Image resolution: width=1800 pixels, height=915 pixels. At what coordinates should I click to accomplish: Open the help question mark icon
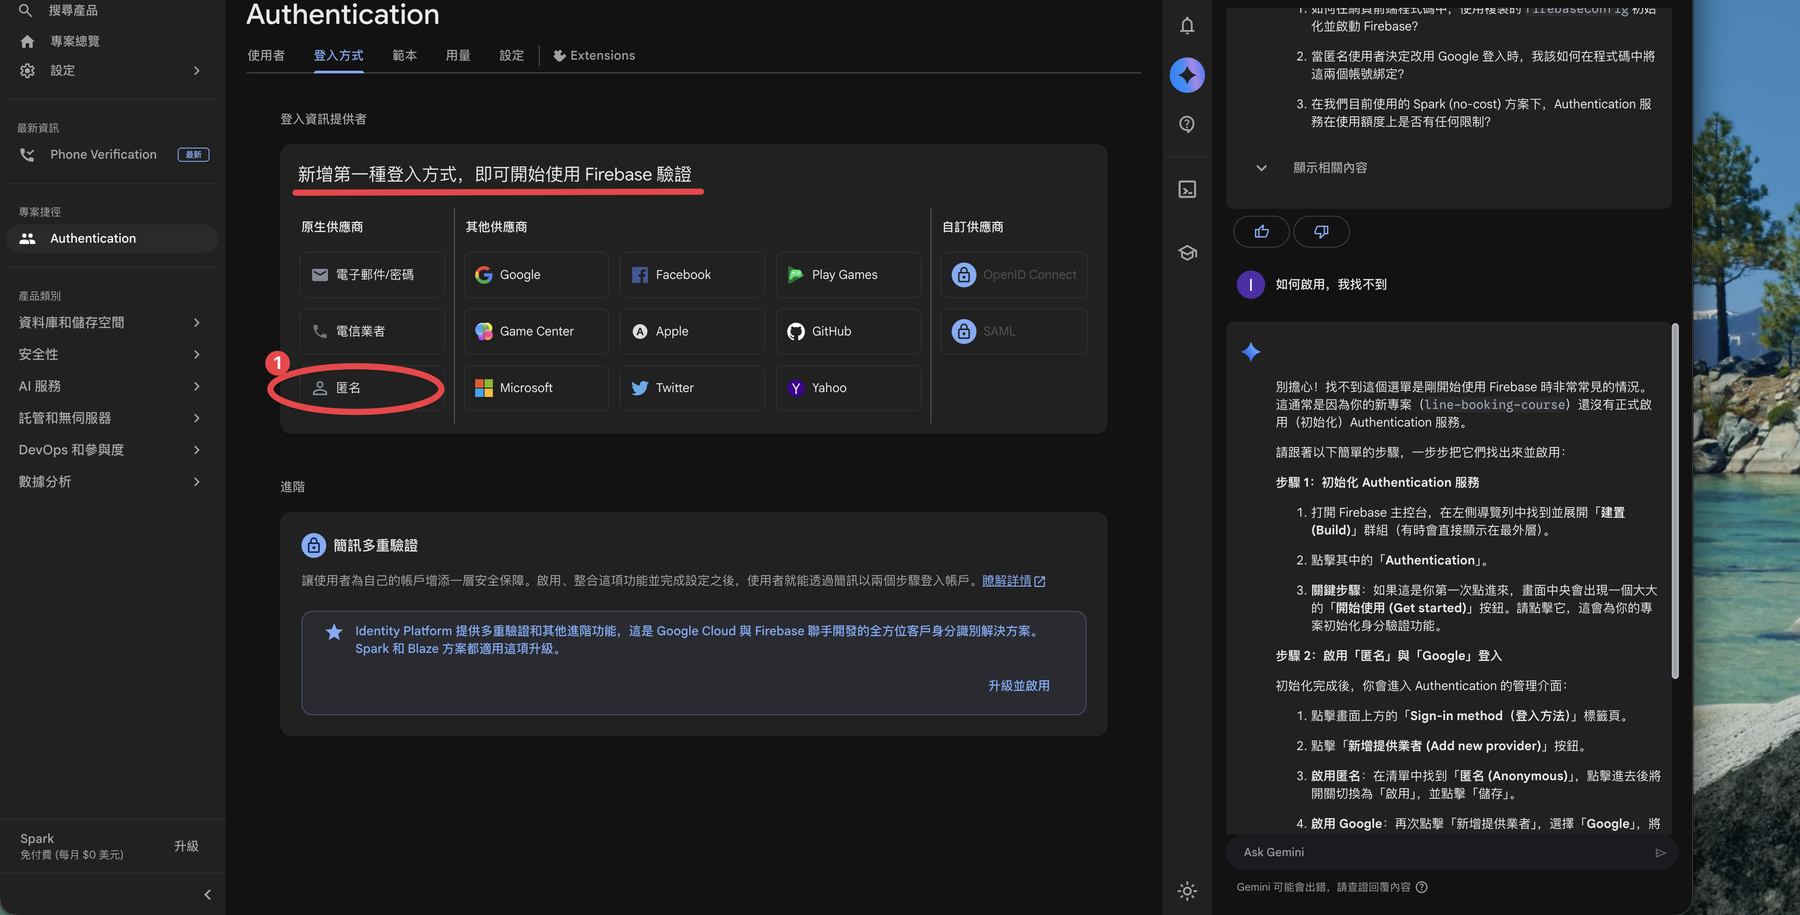(1187, 124)
